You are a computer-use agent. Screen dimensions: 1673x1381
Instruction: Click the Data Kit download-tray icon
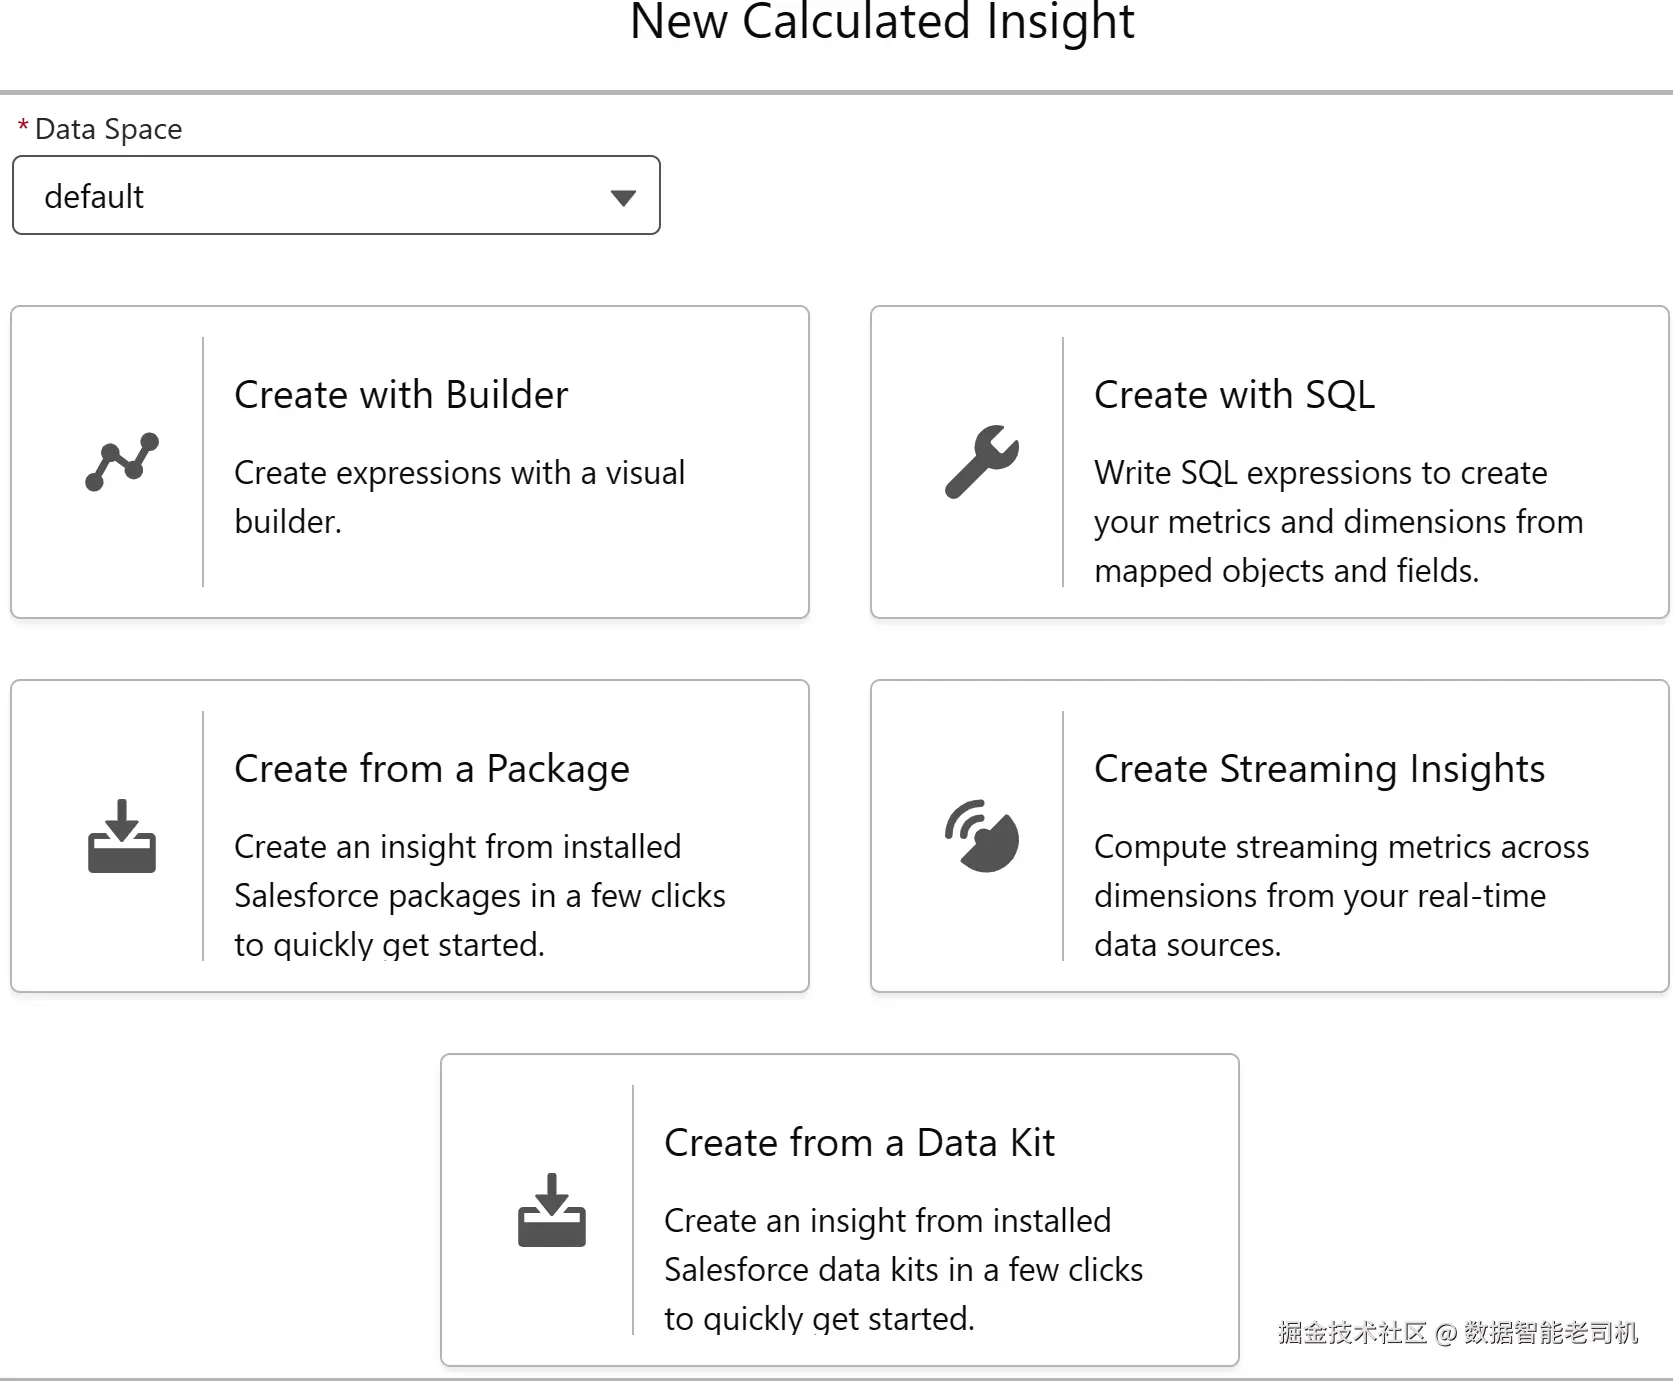(x=552, y=1210)
